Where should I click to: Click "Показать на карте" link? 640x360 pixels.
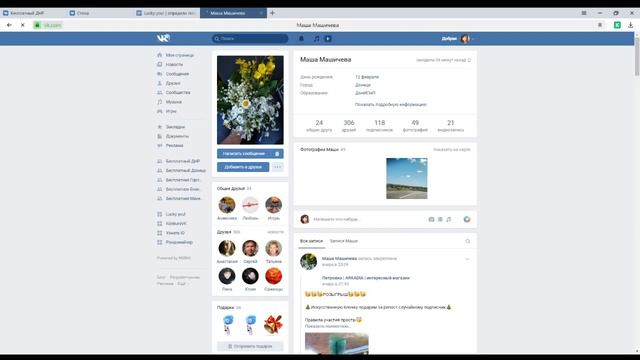coord(452,150)
